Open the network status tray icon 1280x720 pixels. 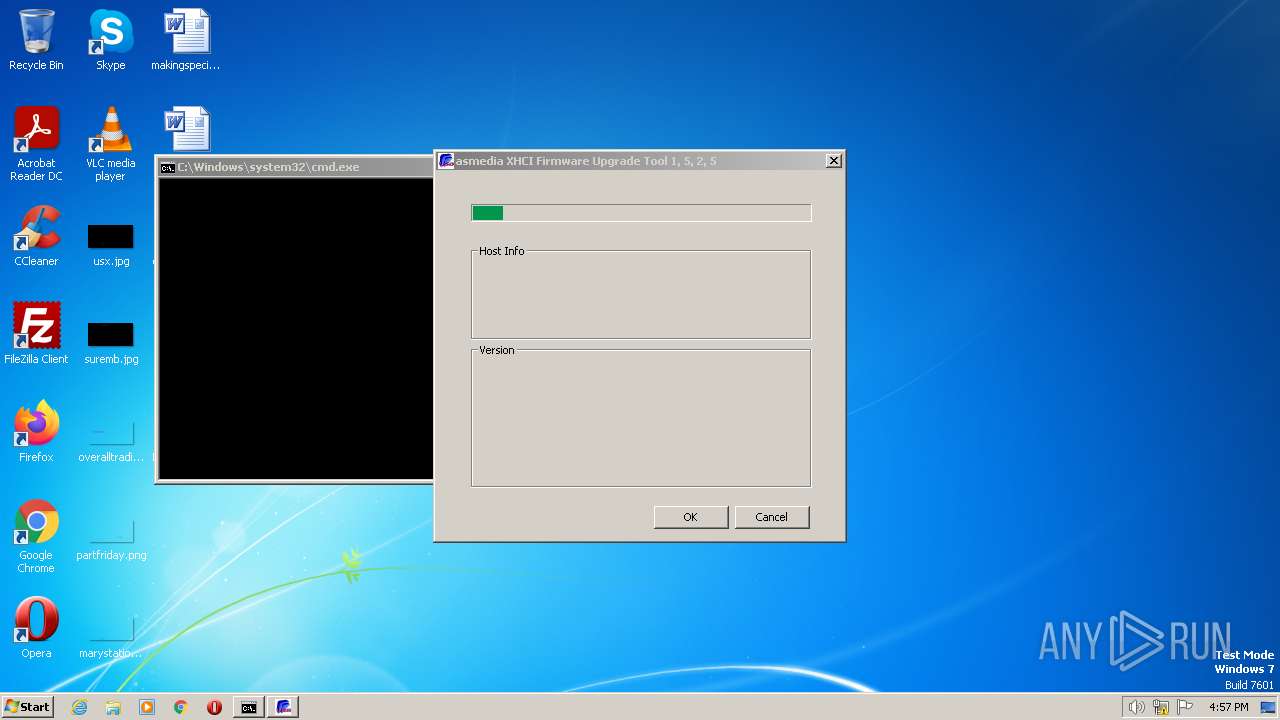[x=1161, y=707]
